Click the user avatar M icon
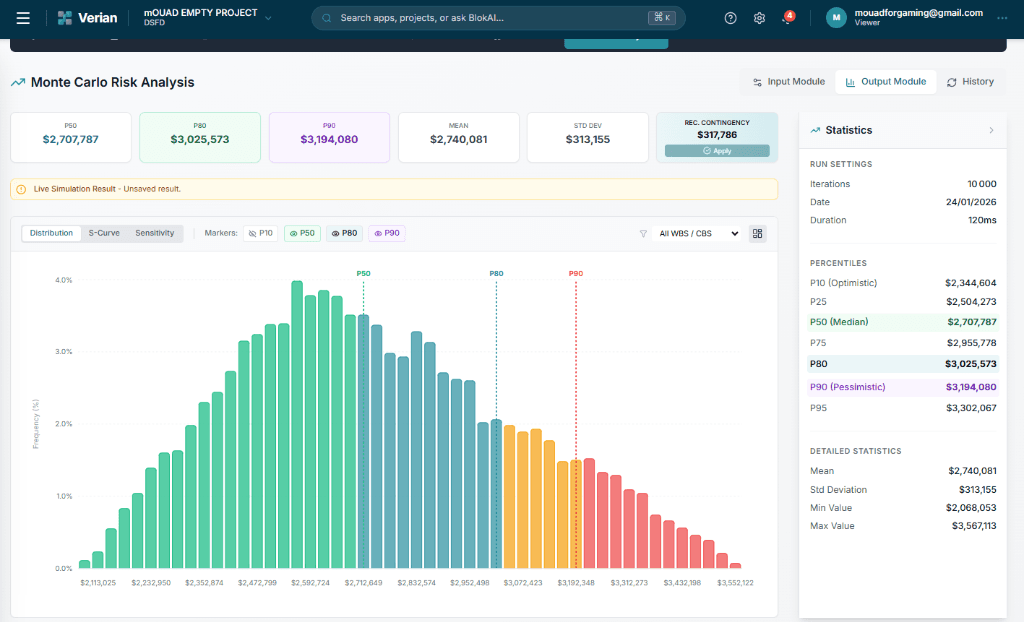 point(836,18)
